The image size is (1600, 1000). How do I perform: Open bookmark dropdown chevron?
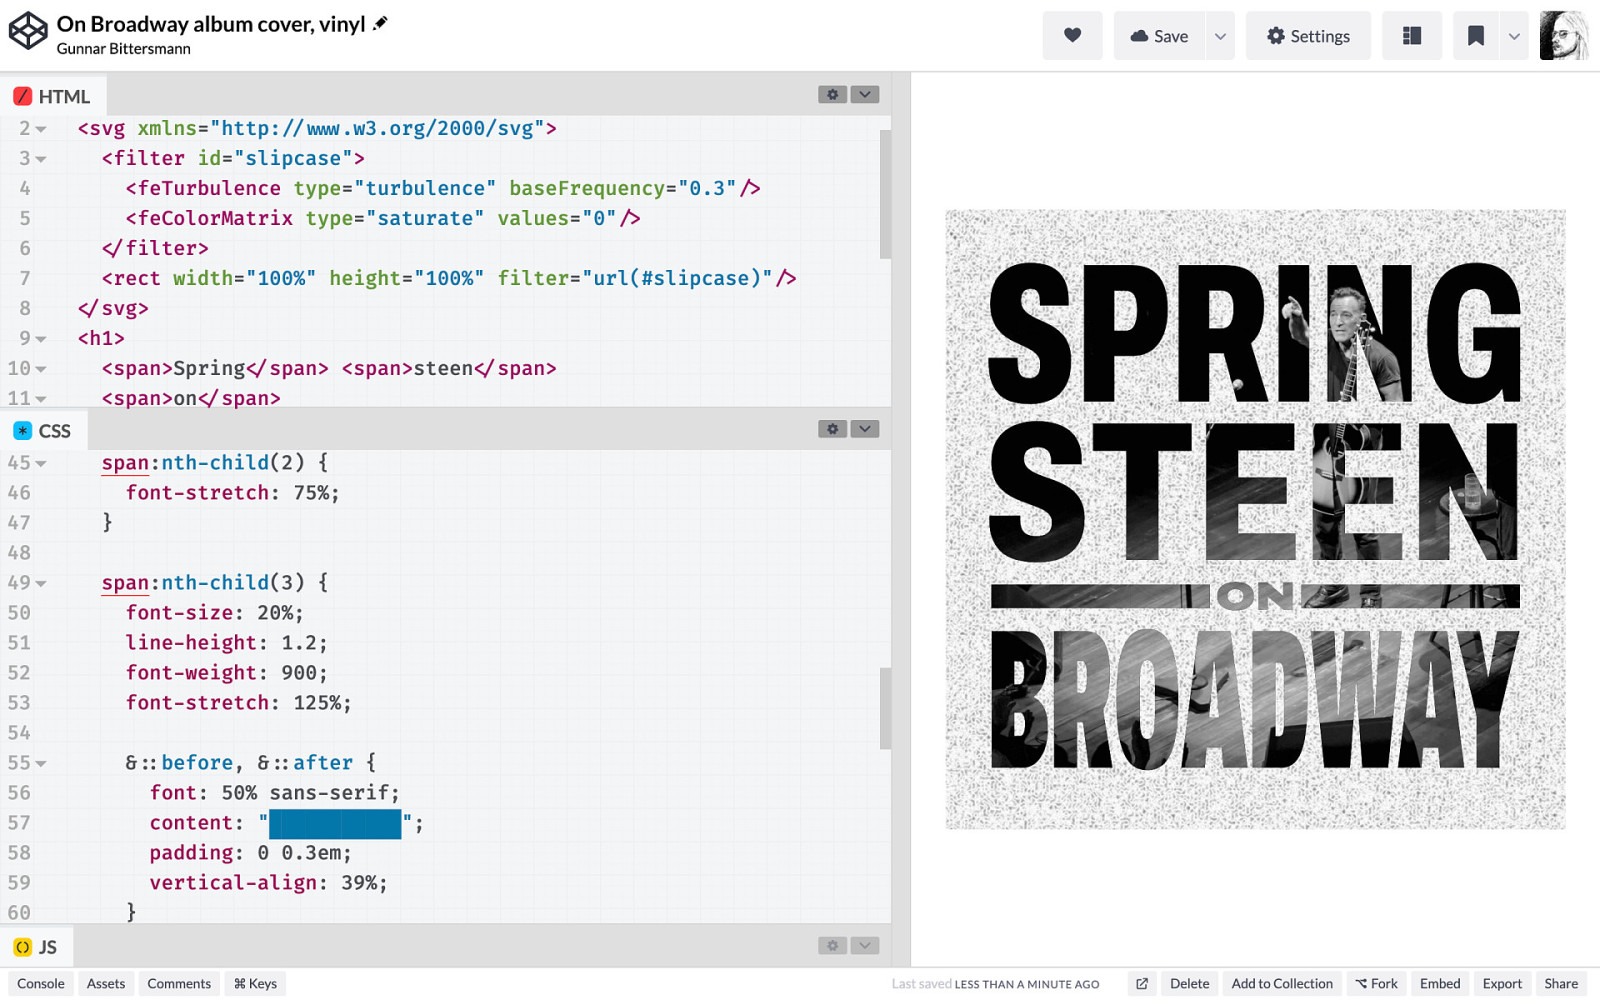click(1514, 36)
